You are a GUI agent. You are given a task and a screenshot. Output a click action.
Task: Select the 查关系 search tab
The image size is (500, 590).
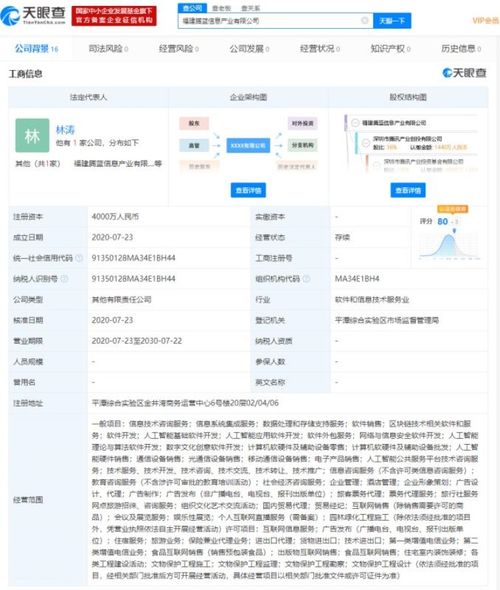click(251, 8)
